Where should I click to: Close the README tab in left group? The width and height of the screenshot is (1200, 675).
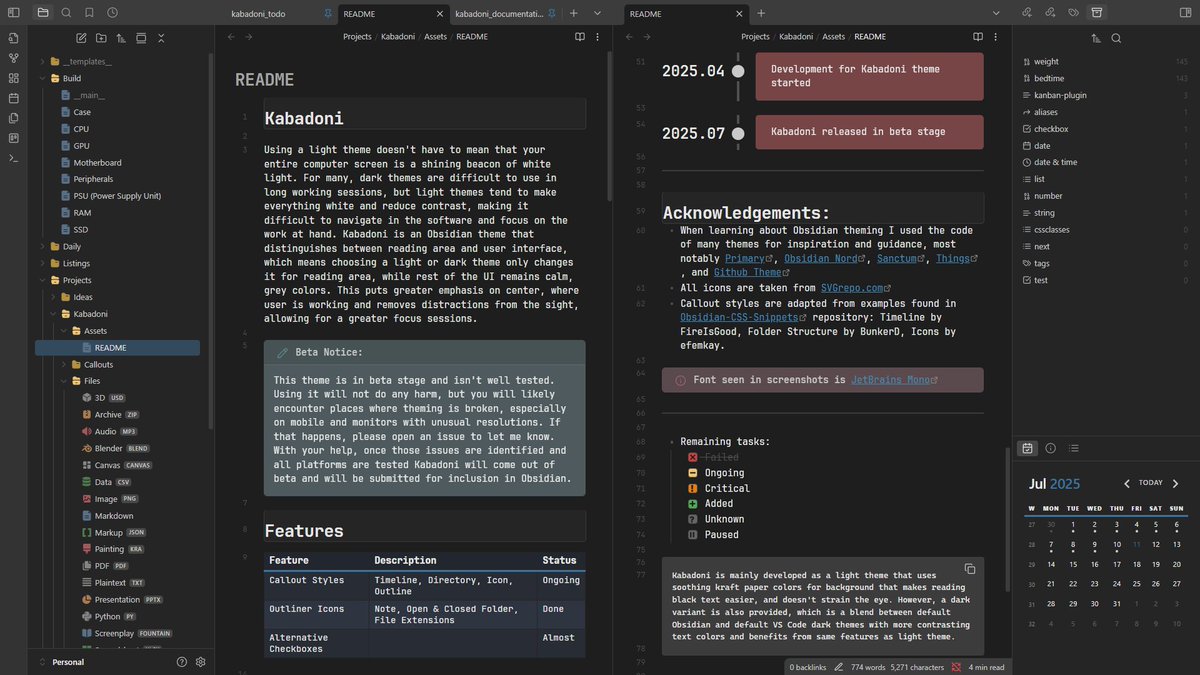439,14
